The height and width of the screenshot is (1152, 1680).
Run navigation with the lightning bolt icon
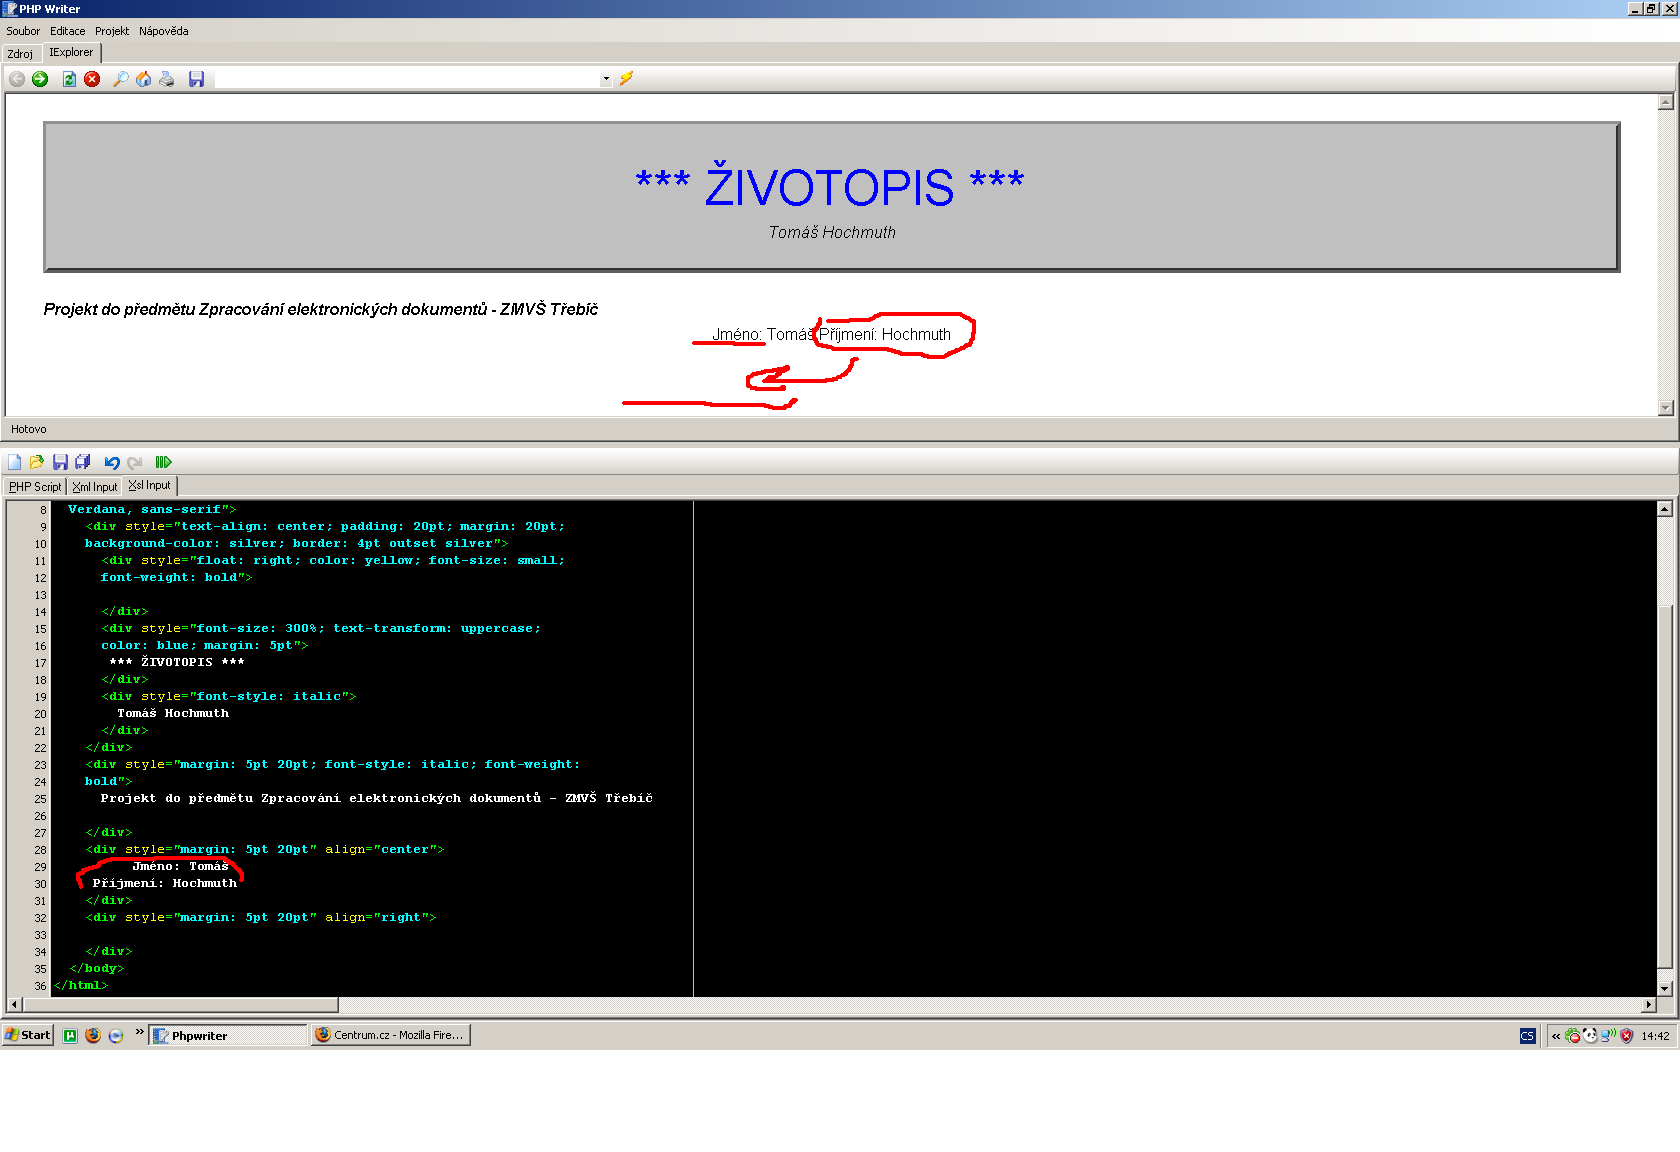tap(626, 78)
